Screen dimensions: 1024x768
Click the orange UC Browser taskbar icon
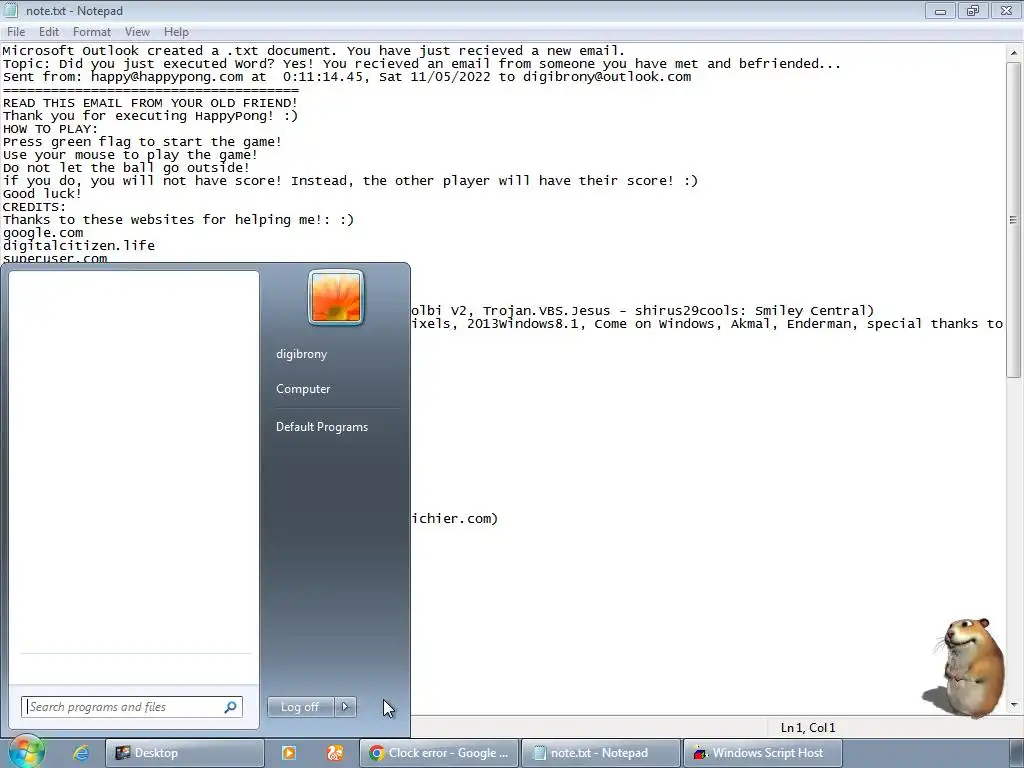click(335, 753)
